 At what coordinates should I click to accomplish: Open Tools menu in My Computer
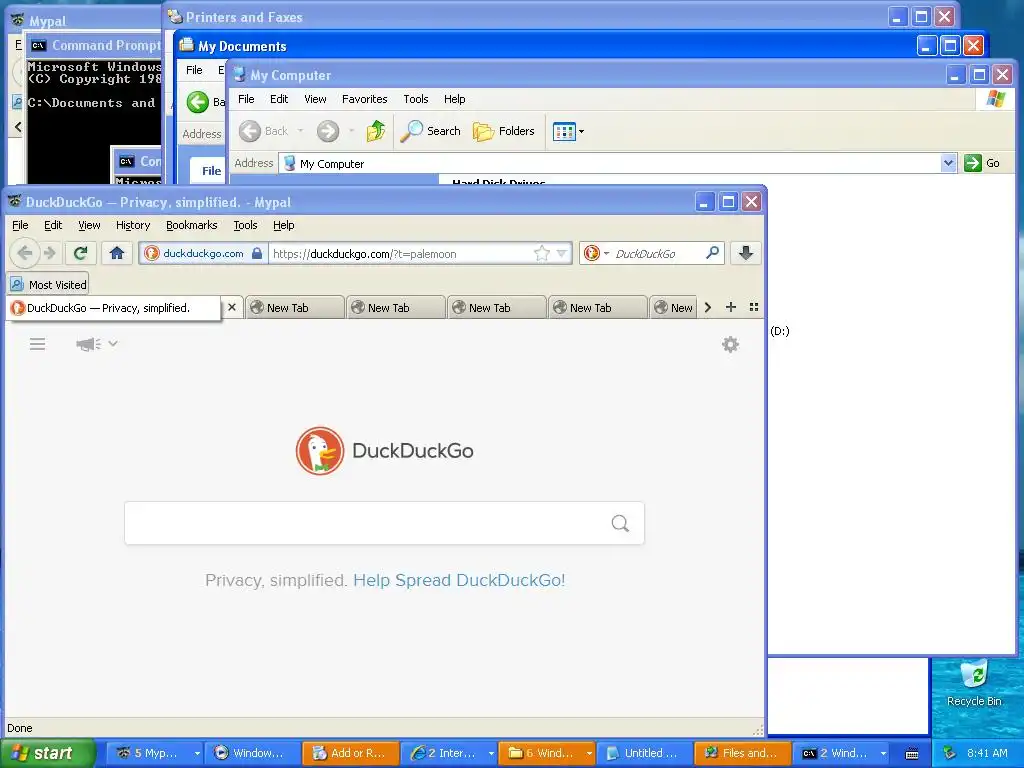click(x=415, y=99)
